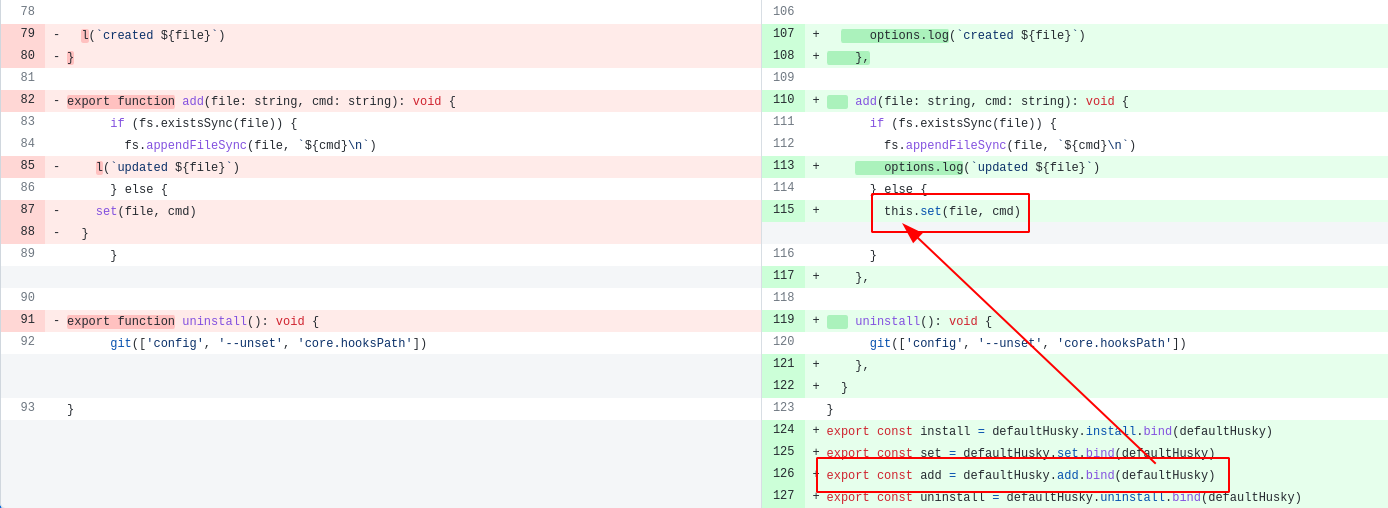The image size is (1388, 508).
Task: Click new-file line 112 fs.appendFileSync code
Action: [1010, 146]
